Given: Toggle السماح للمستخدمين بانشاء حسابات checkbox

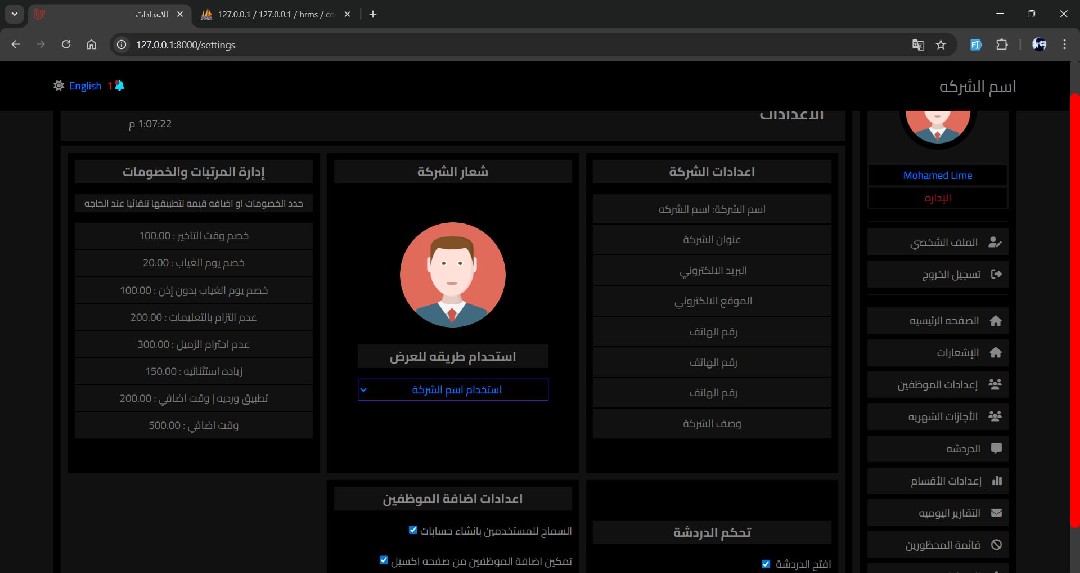Looking at the screenshot, I should [413, 530].
